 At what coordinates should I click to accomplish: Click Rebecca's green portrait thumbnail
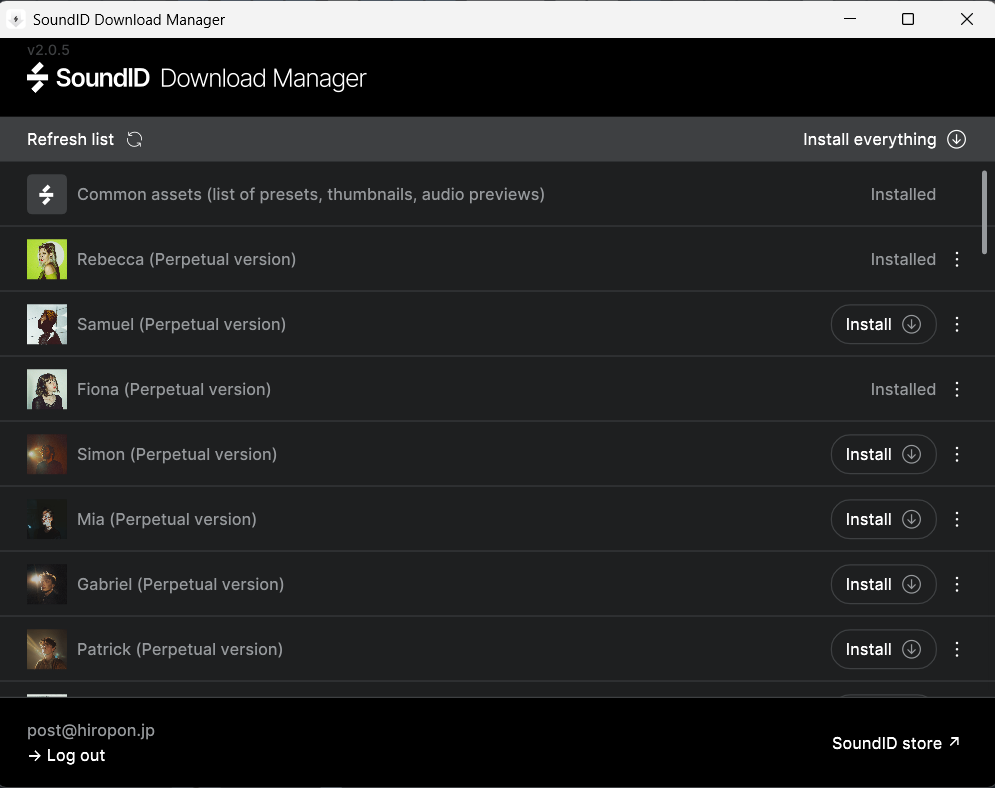(x=47, y=259)
